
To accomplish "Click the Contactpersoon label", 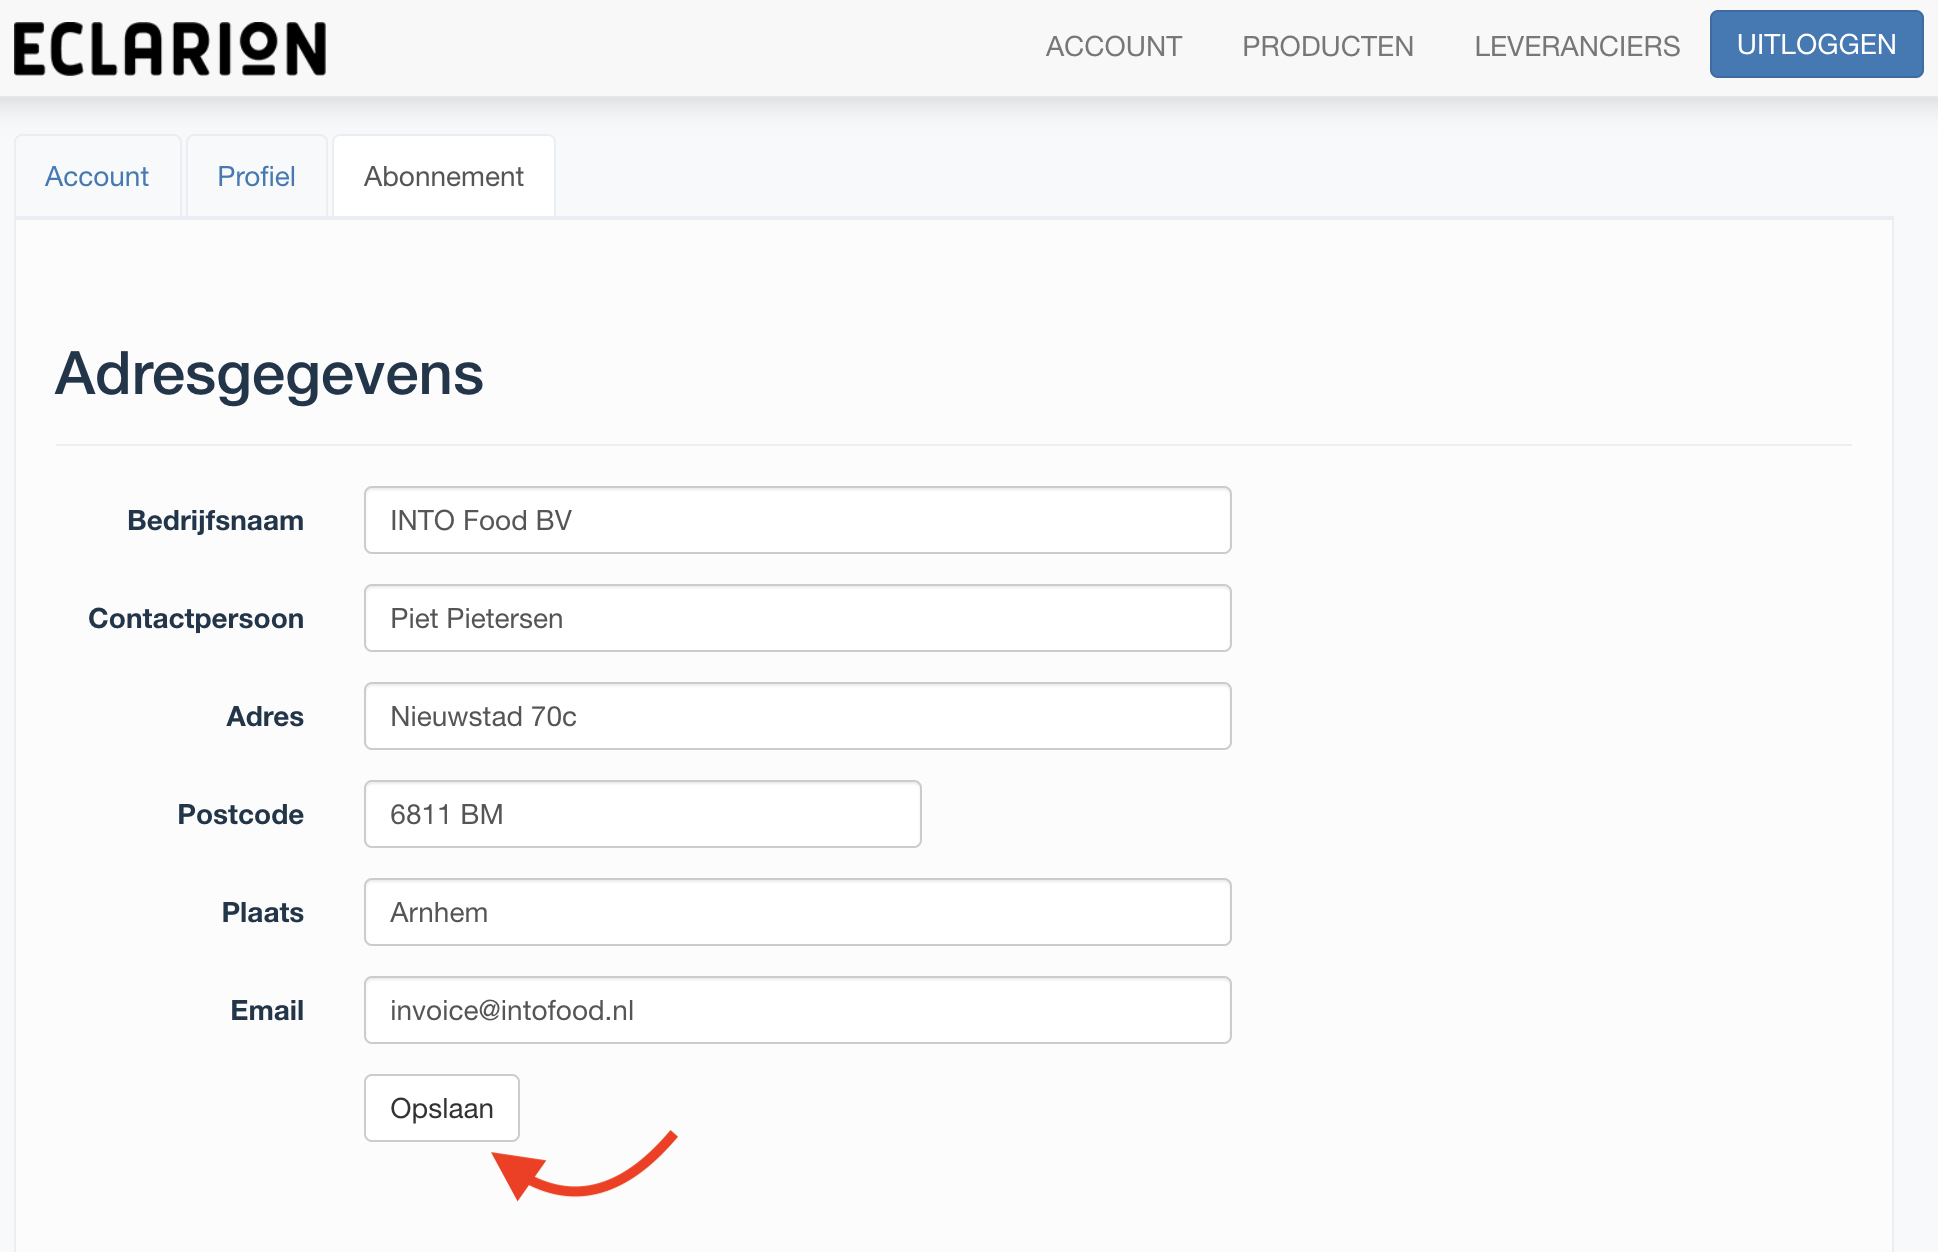I will [196, 618].
